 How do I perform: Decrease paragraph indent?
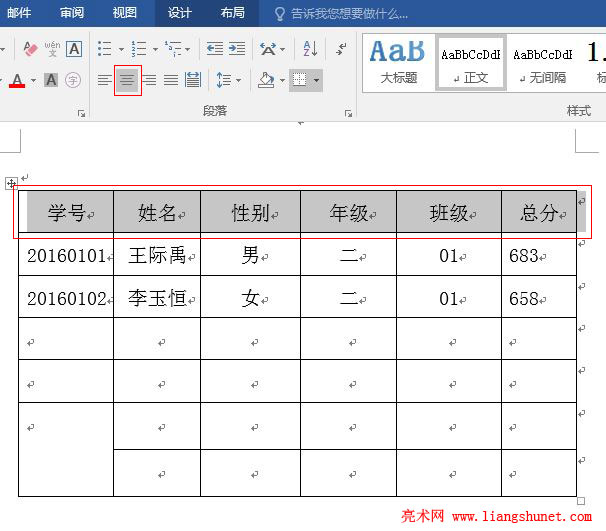tap(214, 49)
